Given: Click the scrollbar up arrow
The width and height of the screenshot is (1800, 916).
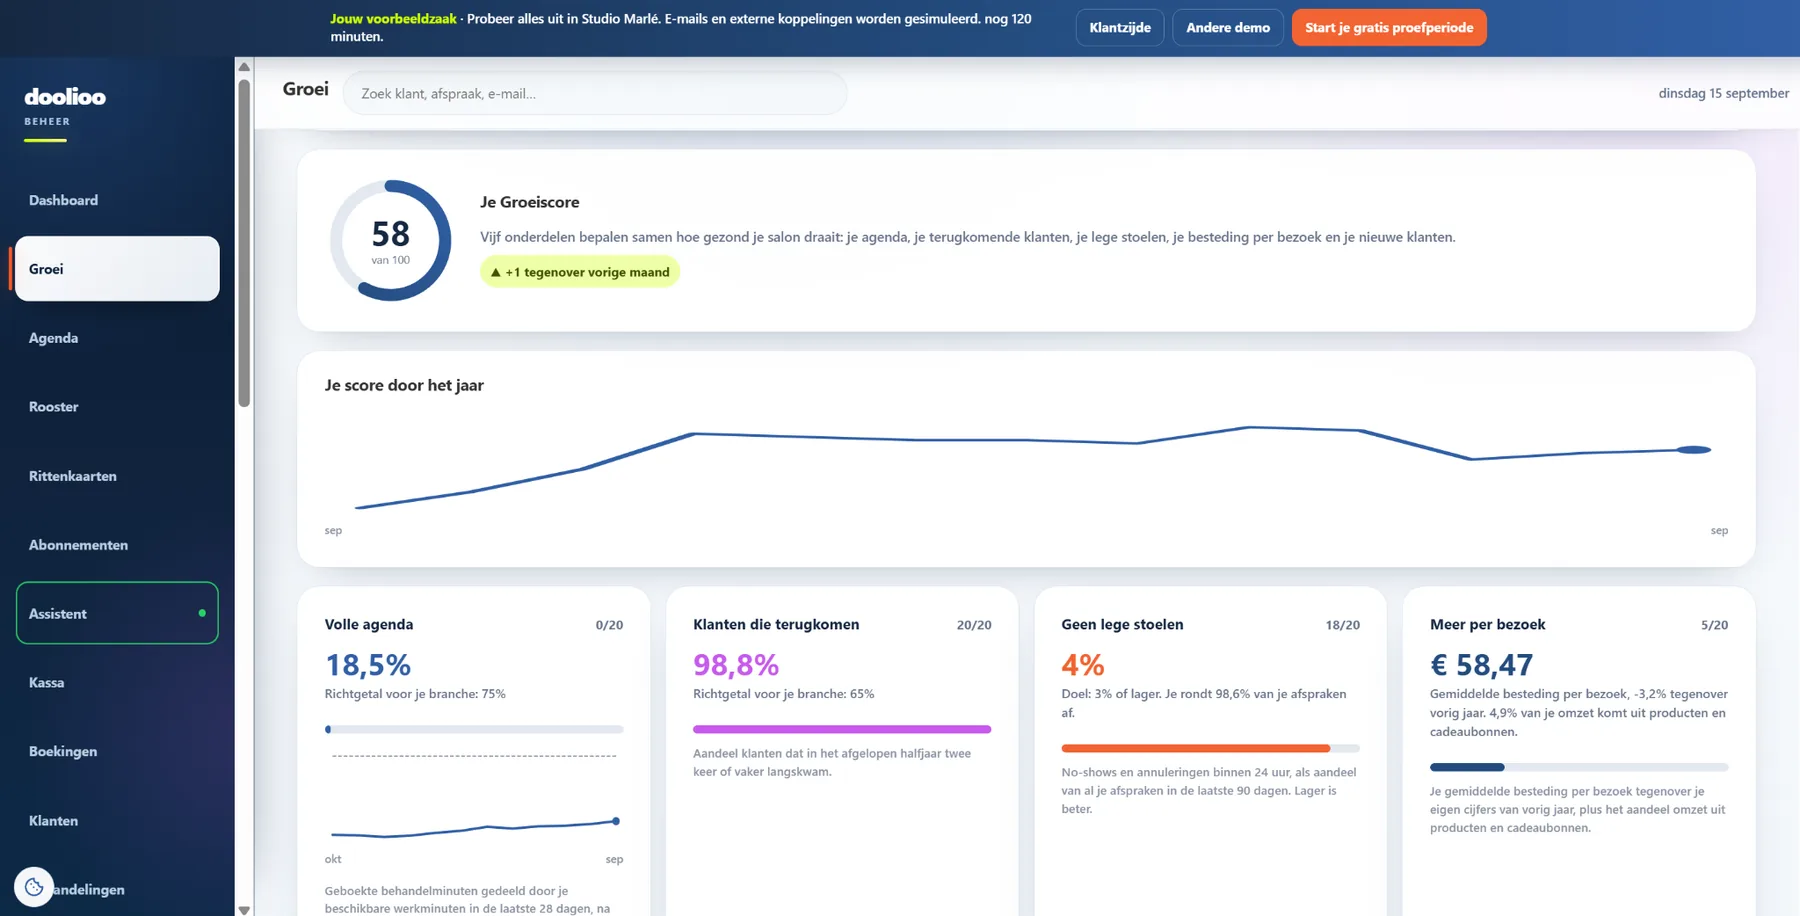Looking at the screenshot, I should (x=244, y=67).
